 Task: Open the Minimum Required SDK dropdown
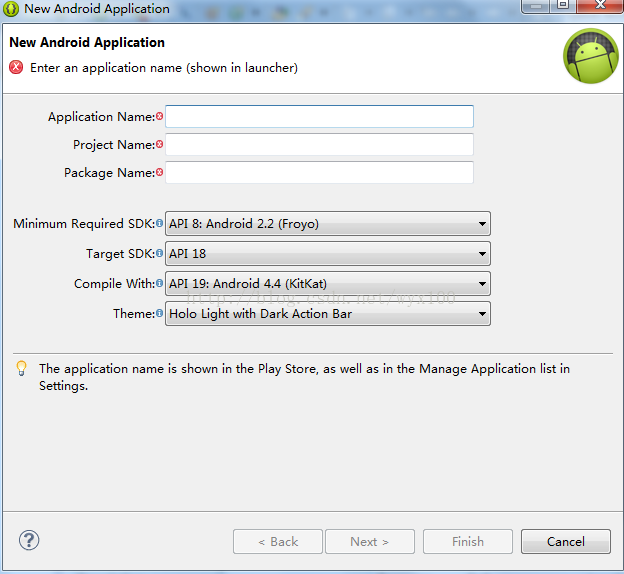point(328,224)
